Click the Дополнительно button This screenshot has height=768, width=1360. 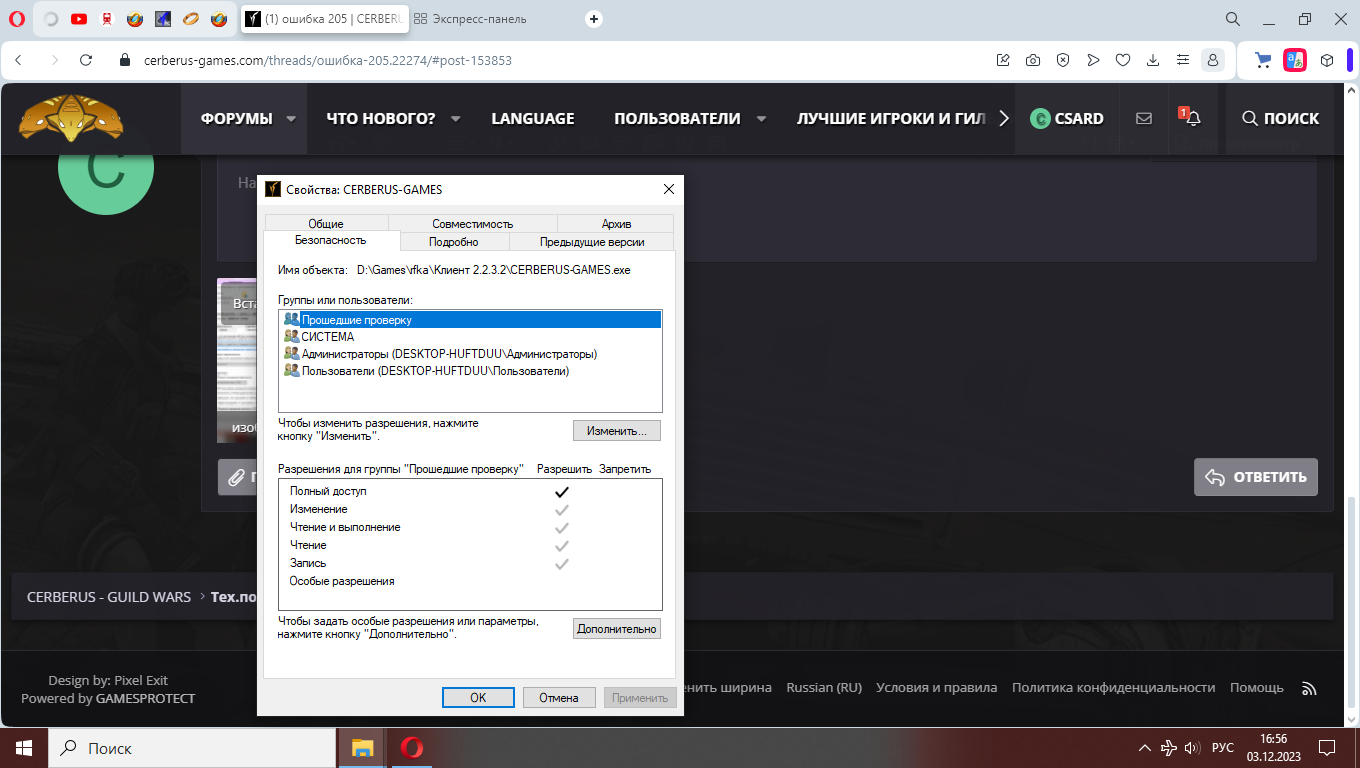[x=617, y=628]
